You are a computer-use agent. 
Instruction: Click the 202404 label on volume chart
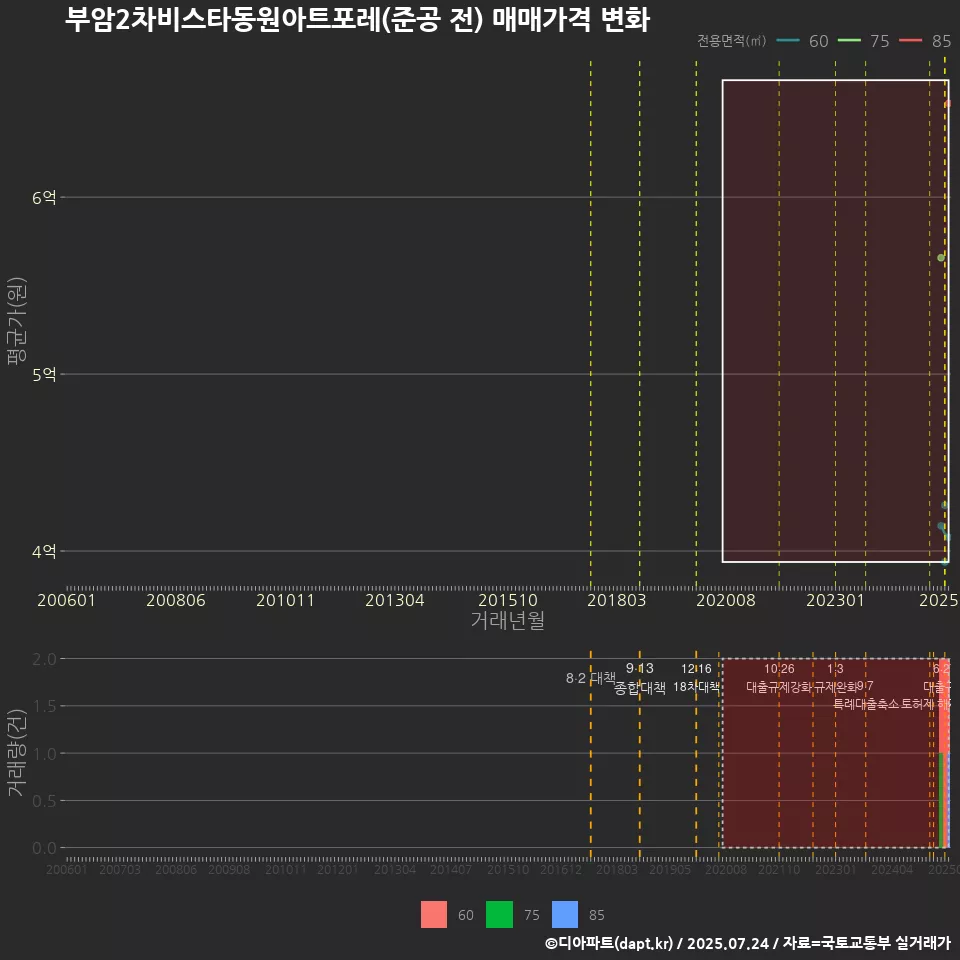892,869
